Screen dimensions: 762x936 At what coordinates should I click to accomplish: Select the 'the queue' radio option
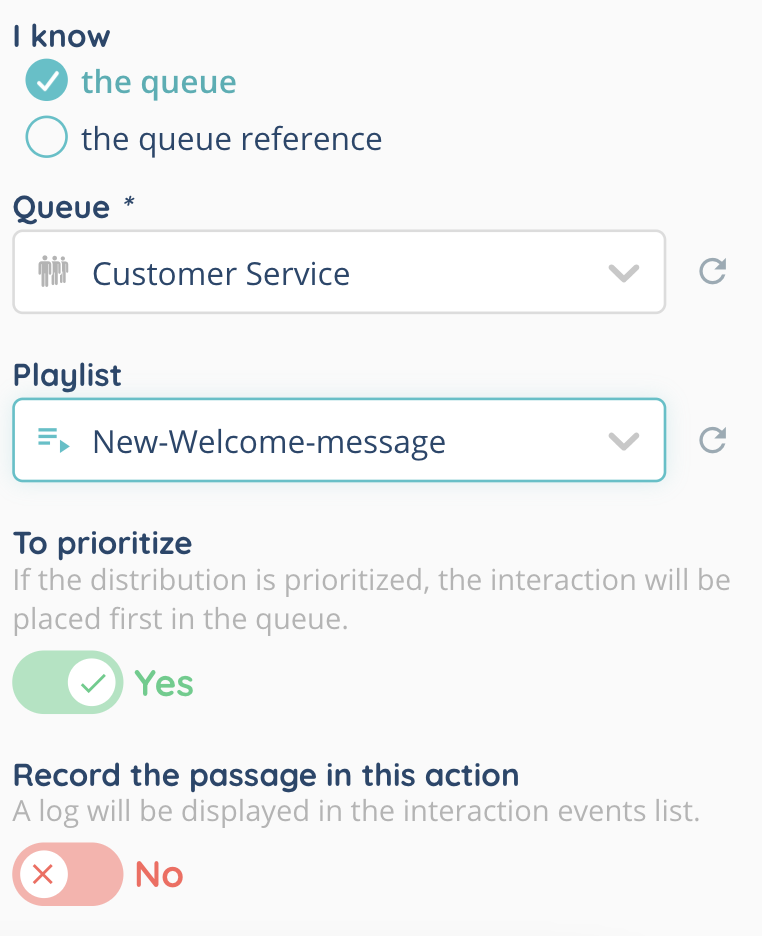point(47,81)
